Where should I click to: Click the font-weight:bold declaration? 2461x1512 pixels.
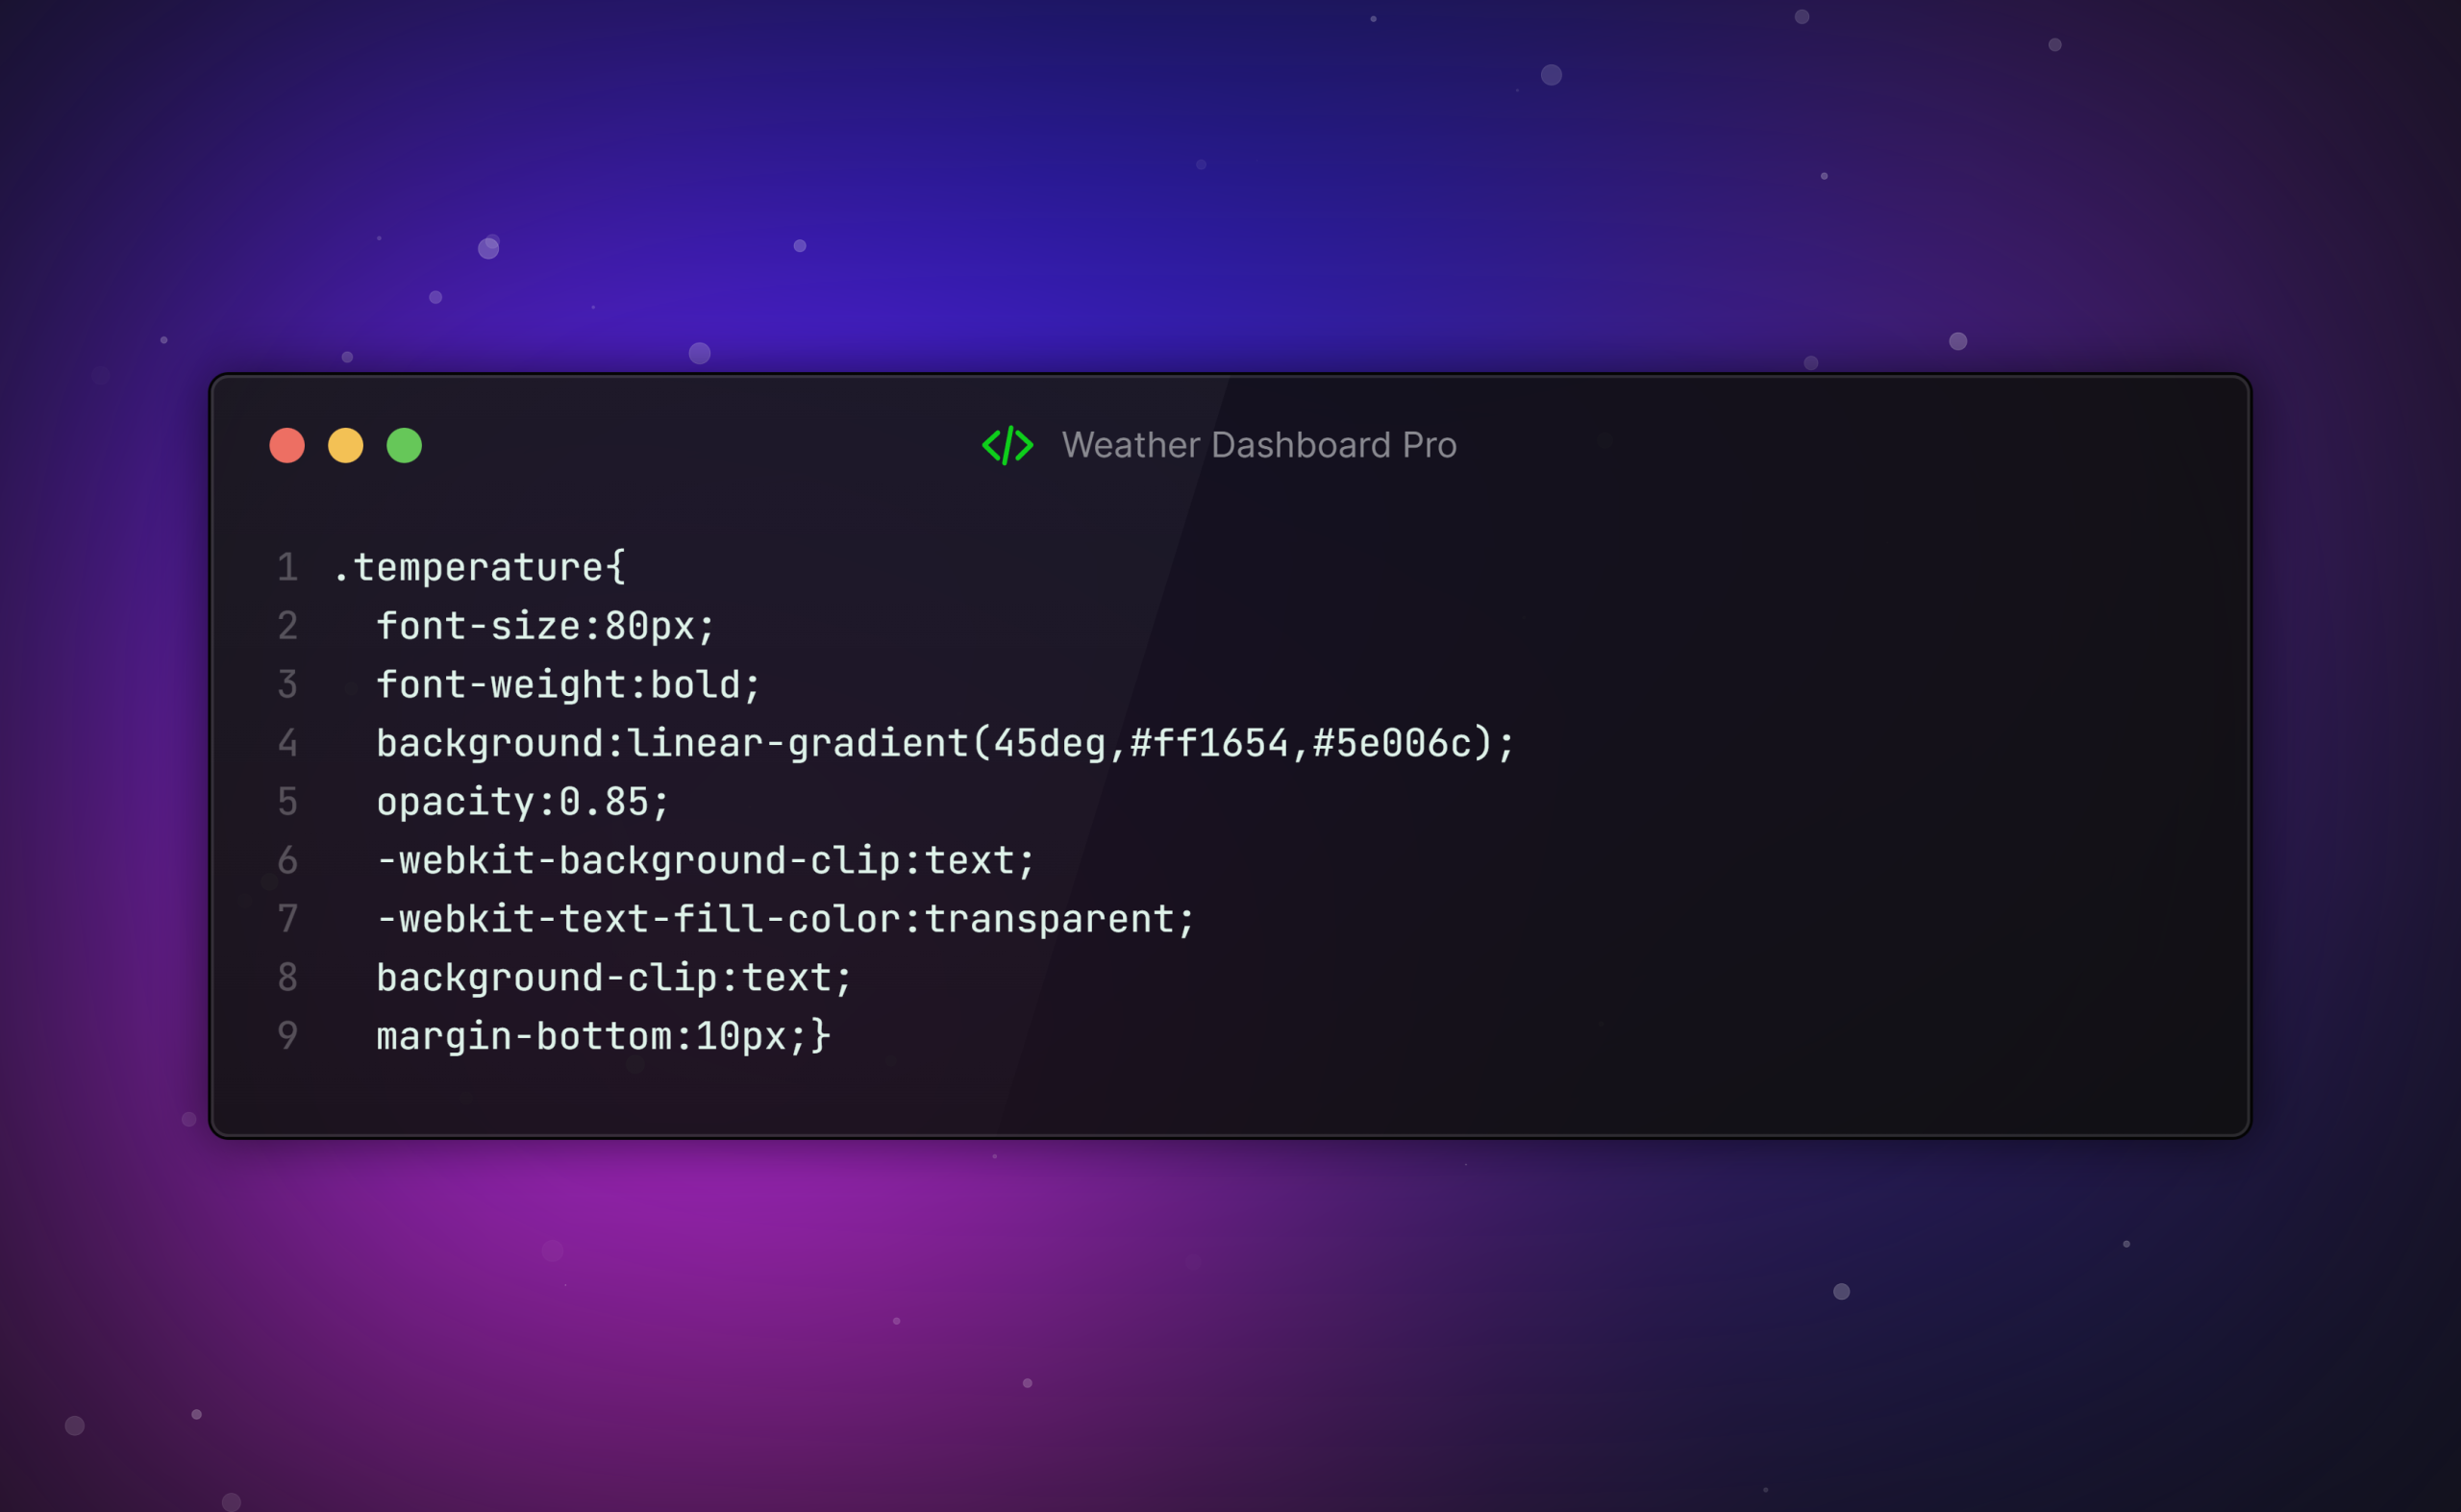point(568,685)
